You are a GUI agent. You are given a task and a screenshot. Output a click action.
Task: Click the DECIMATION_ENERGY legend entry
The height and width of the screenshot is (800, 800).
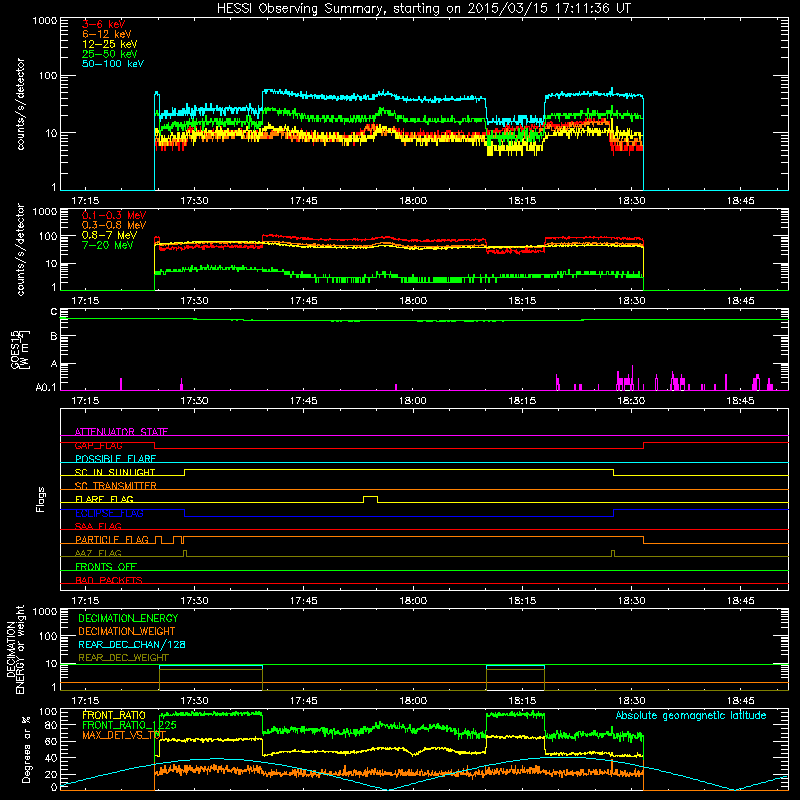tap(128, 618)
